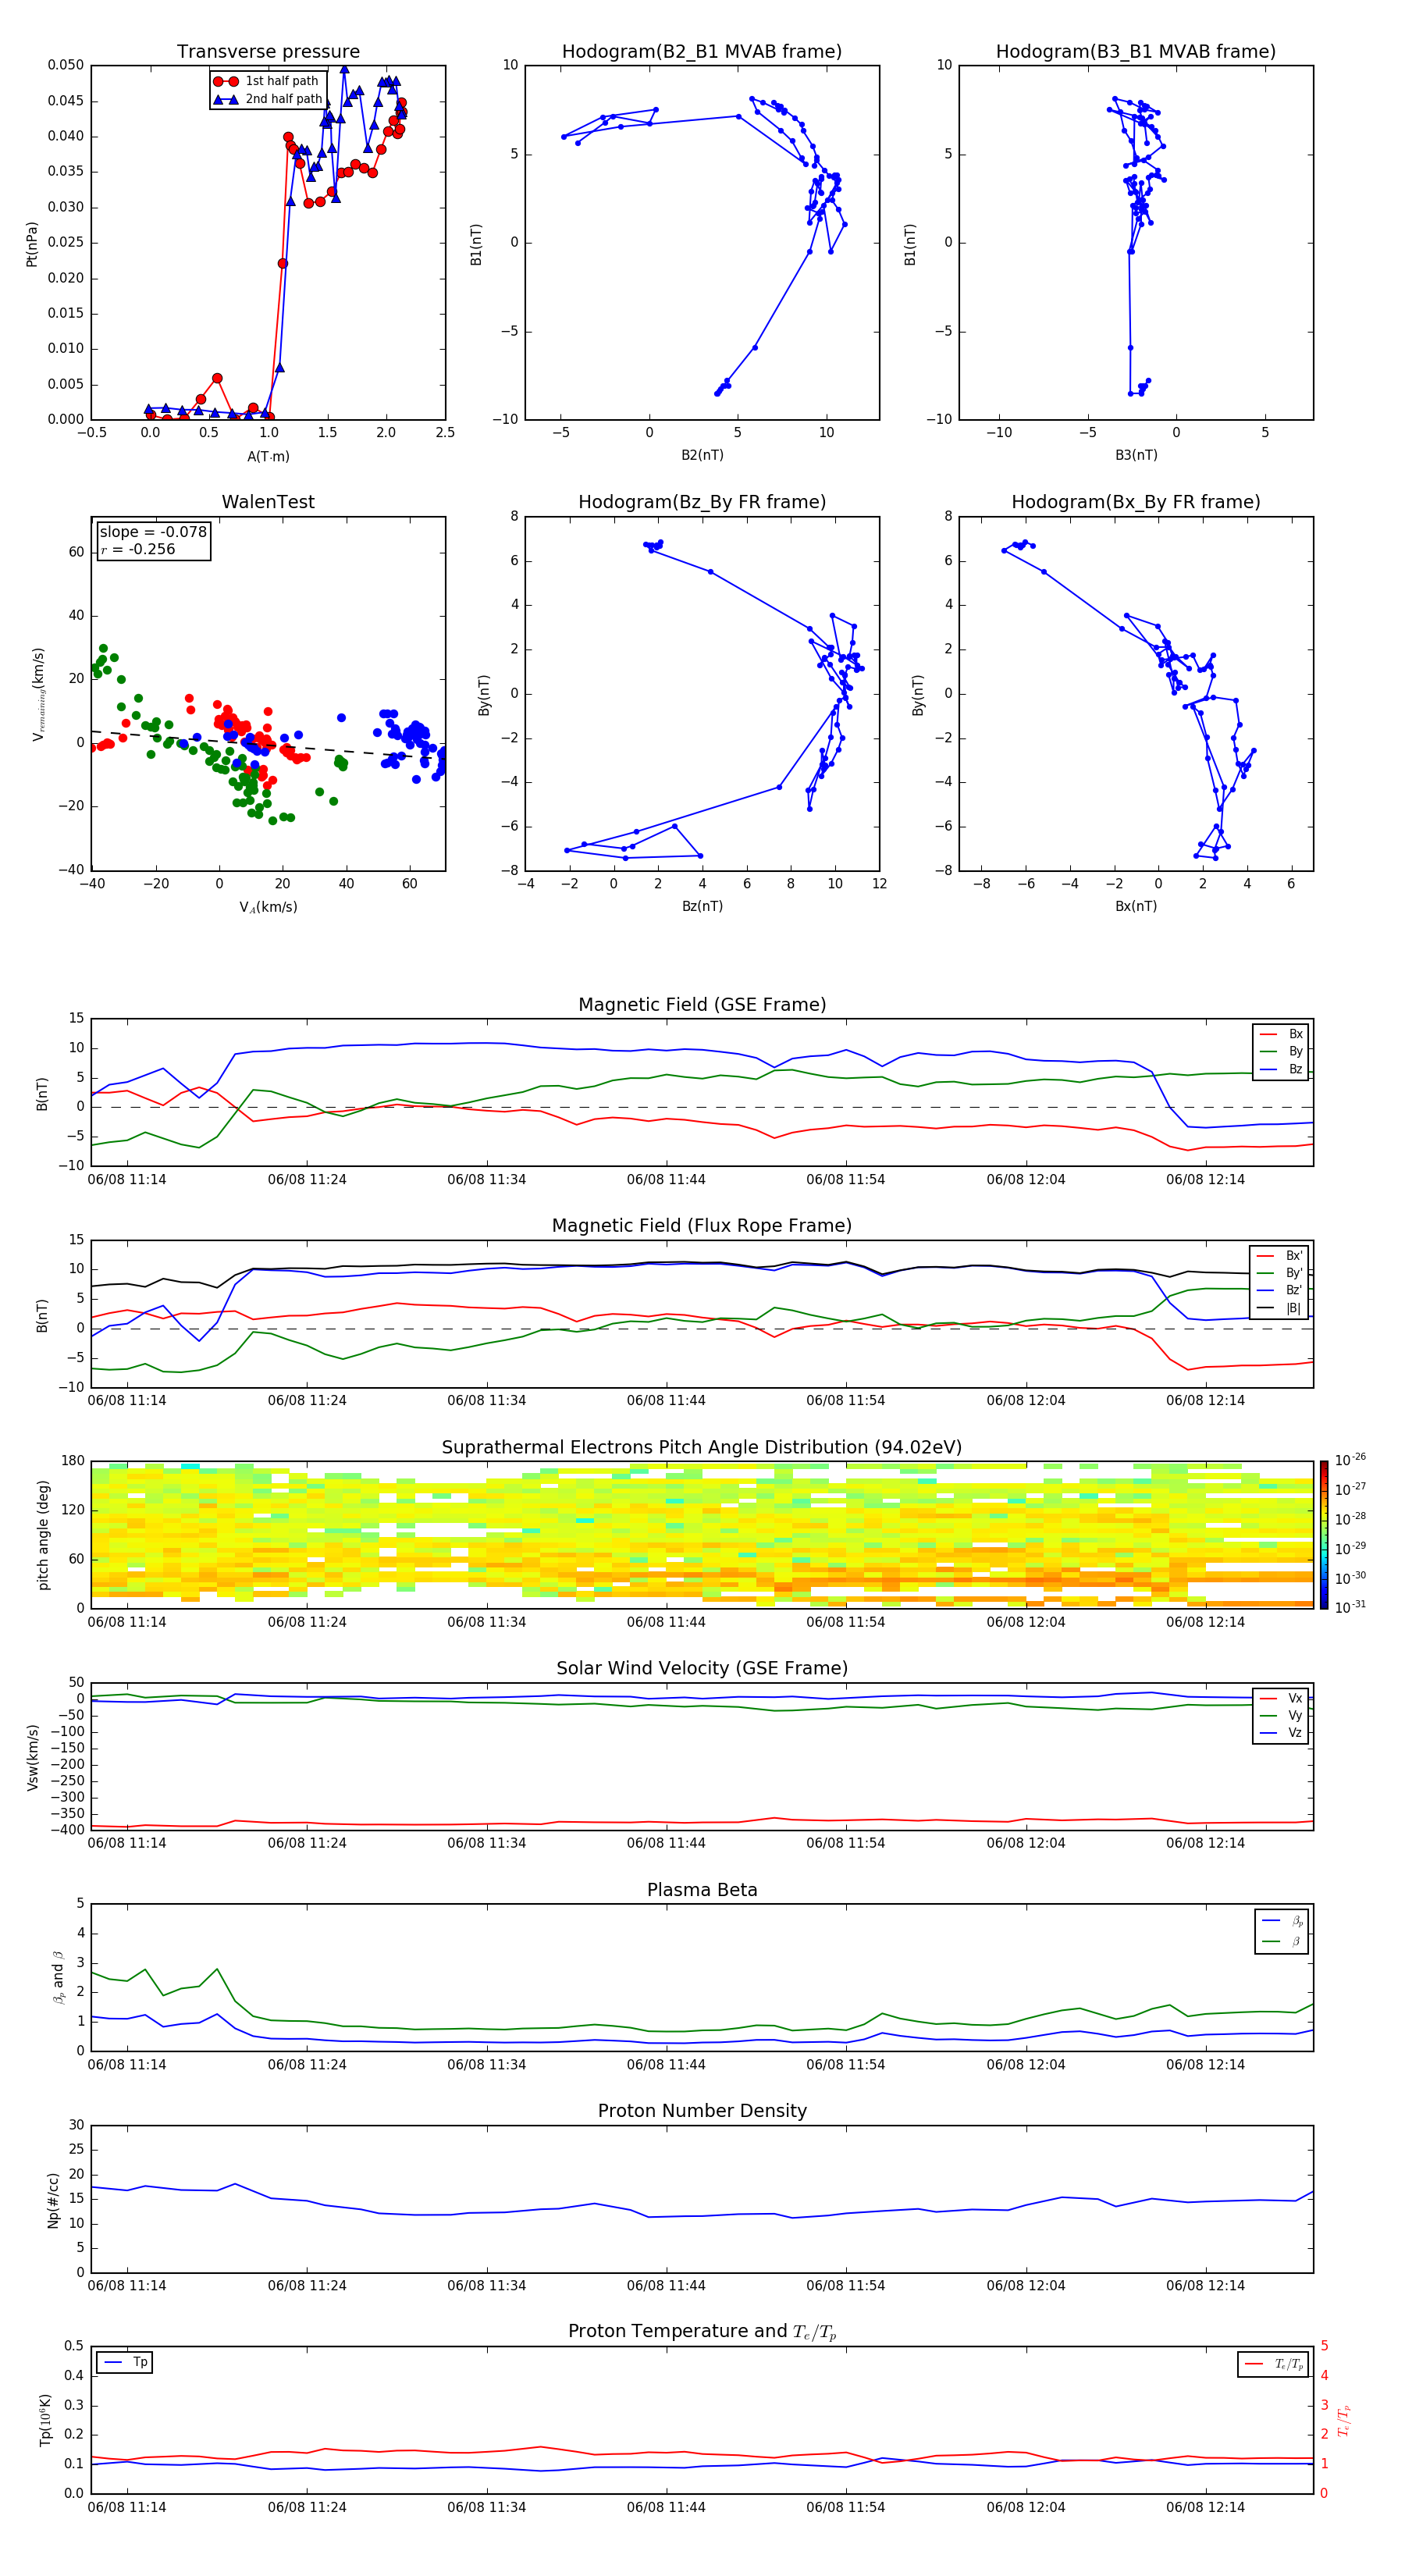The image size is (1405, 2576).
Task: Click 'Hodogram(Bx_By FR frame)' title
Action: point(1136,502)
